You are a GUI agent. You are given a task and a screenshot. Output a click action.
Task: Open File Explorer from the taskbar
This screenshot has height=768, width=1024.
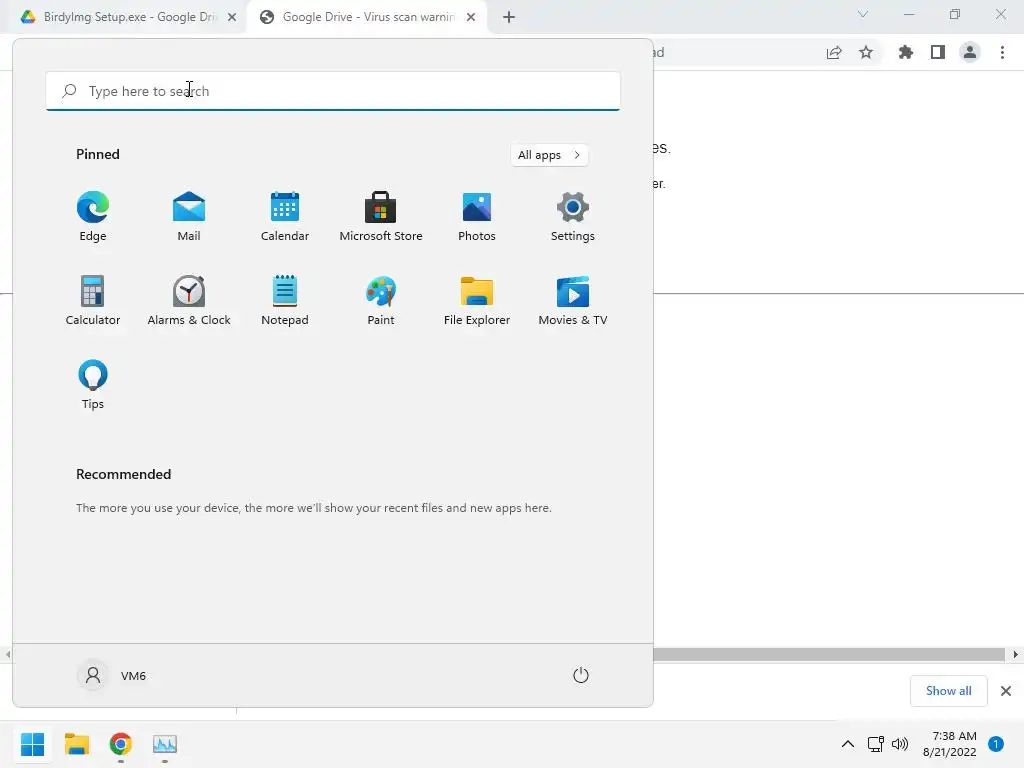pyautogui.click(x=77, y=744)
